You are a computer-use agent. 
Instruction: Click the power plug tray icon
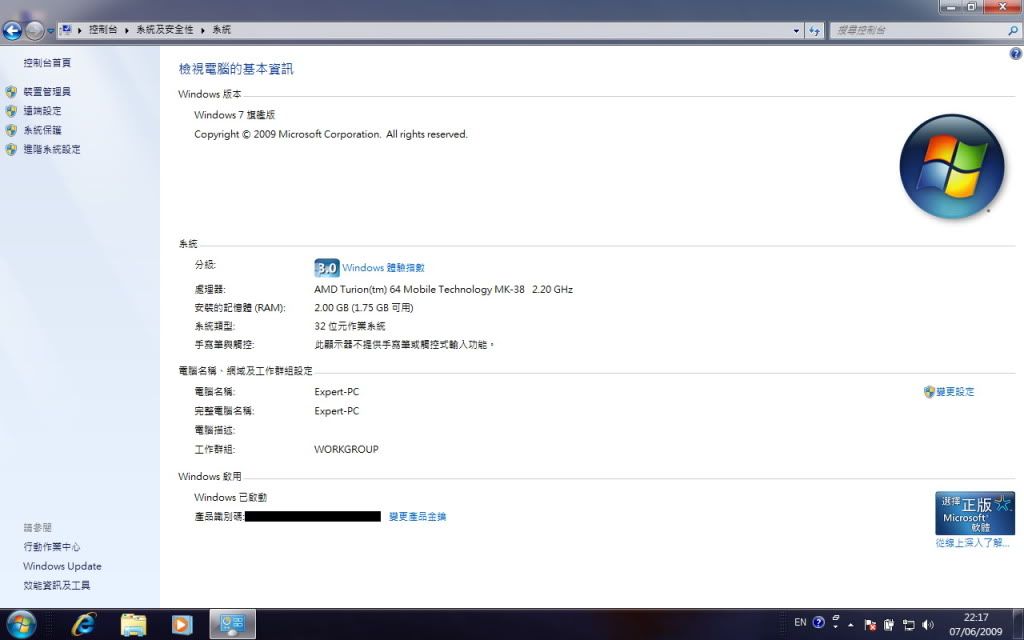(889, 625)
